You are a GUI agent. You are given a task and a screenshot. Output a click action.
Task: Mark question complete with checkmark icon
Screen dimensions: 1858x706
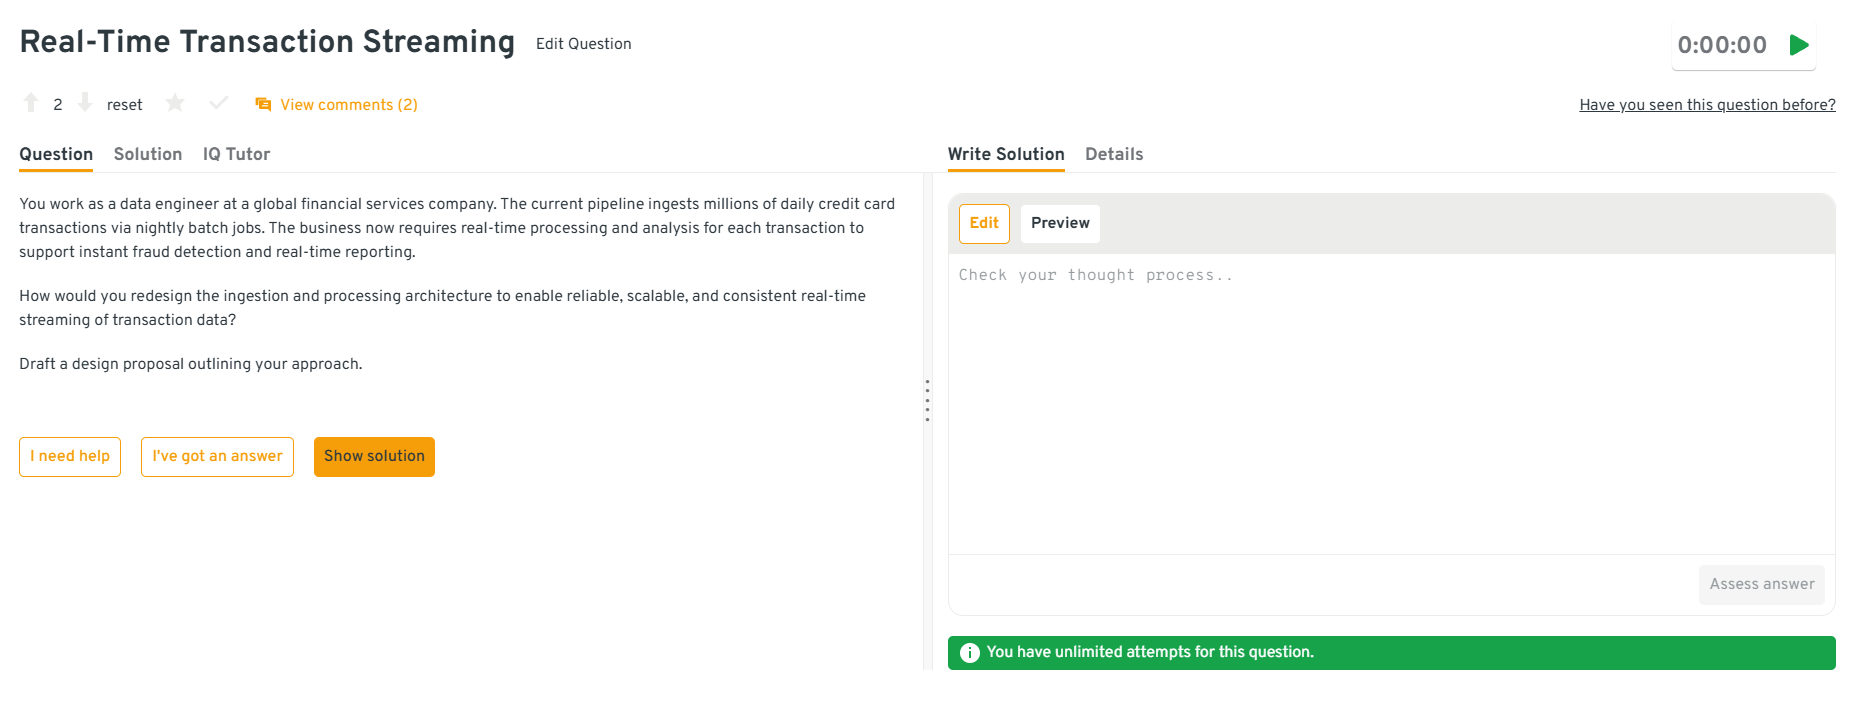click(219, 104)
